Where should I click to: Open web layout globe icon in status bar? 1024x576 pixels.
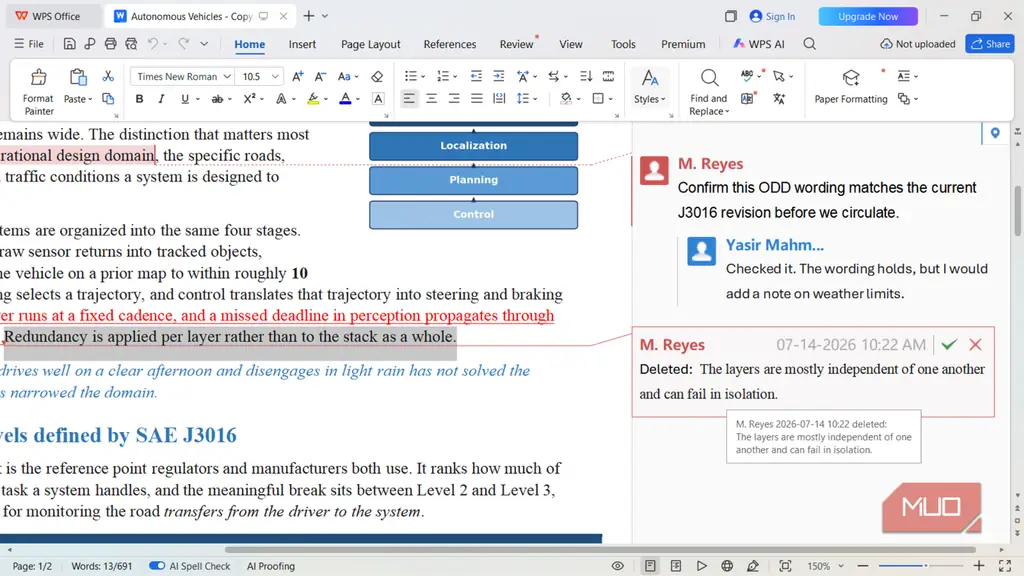727,566
